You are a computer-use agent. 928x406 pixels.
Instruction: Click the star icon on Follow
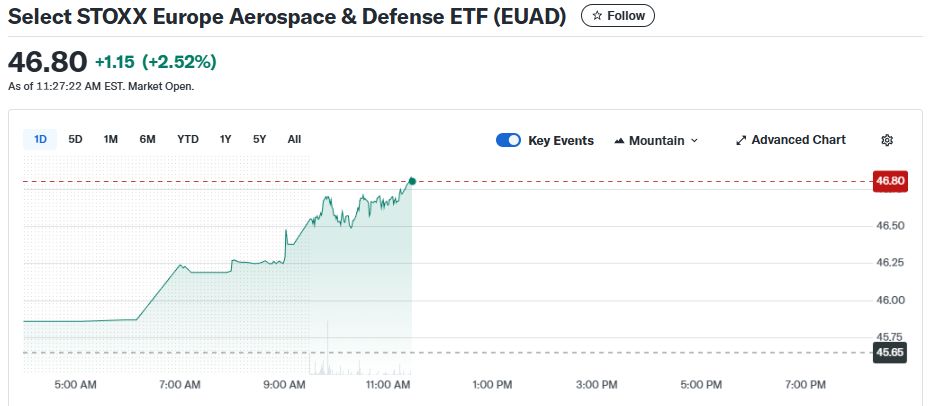click(x=598, y=16)
